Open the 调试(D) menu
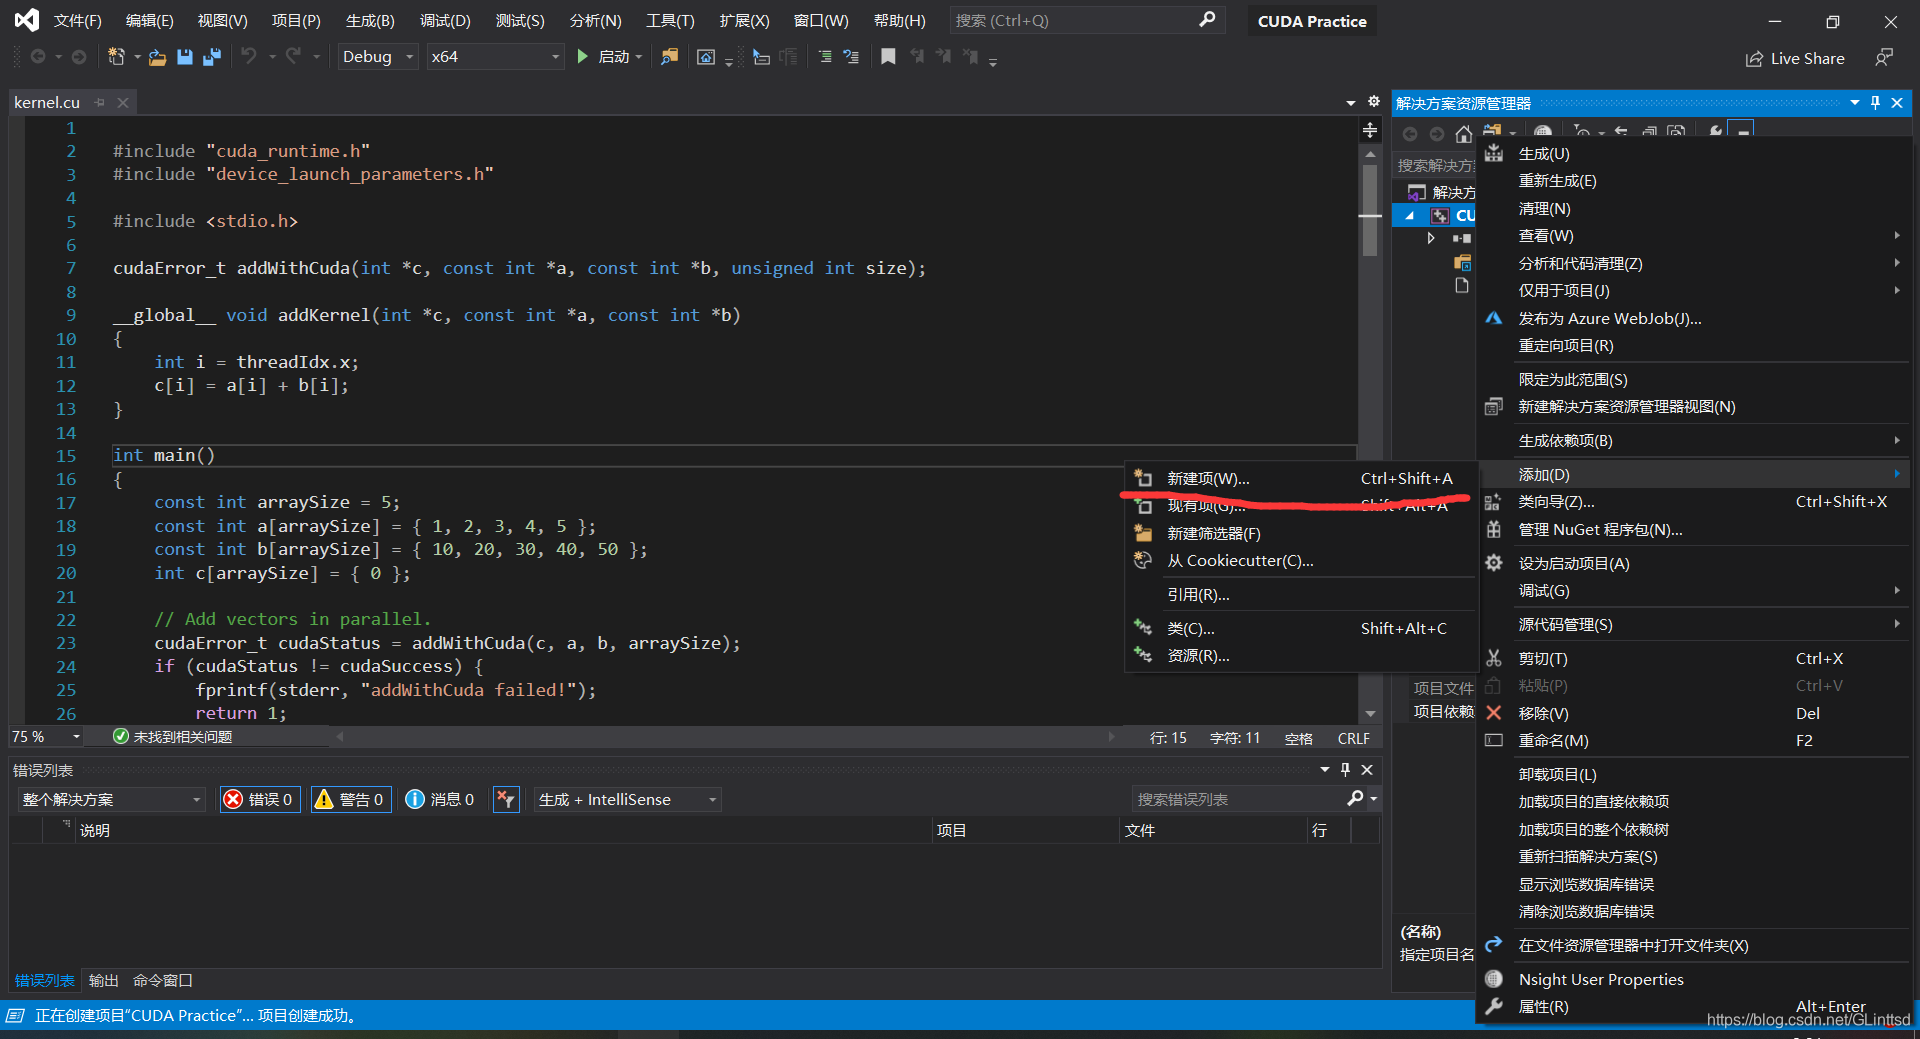Viewport: 1920px width, 1039px height. [445, 20]
